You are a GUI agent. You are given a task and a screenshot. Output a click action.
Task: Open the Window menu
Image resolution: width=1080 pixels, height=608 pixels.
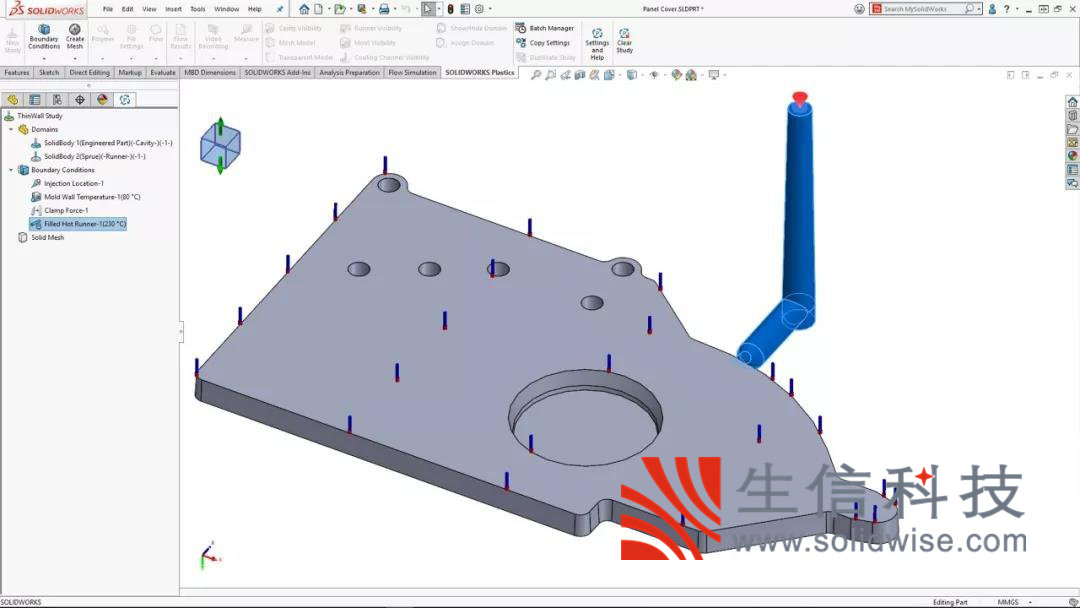[x=227, y=9]
